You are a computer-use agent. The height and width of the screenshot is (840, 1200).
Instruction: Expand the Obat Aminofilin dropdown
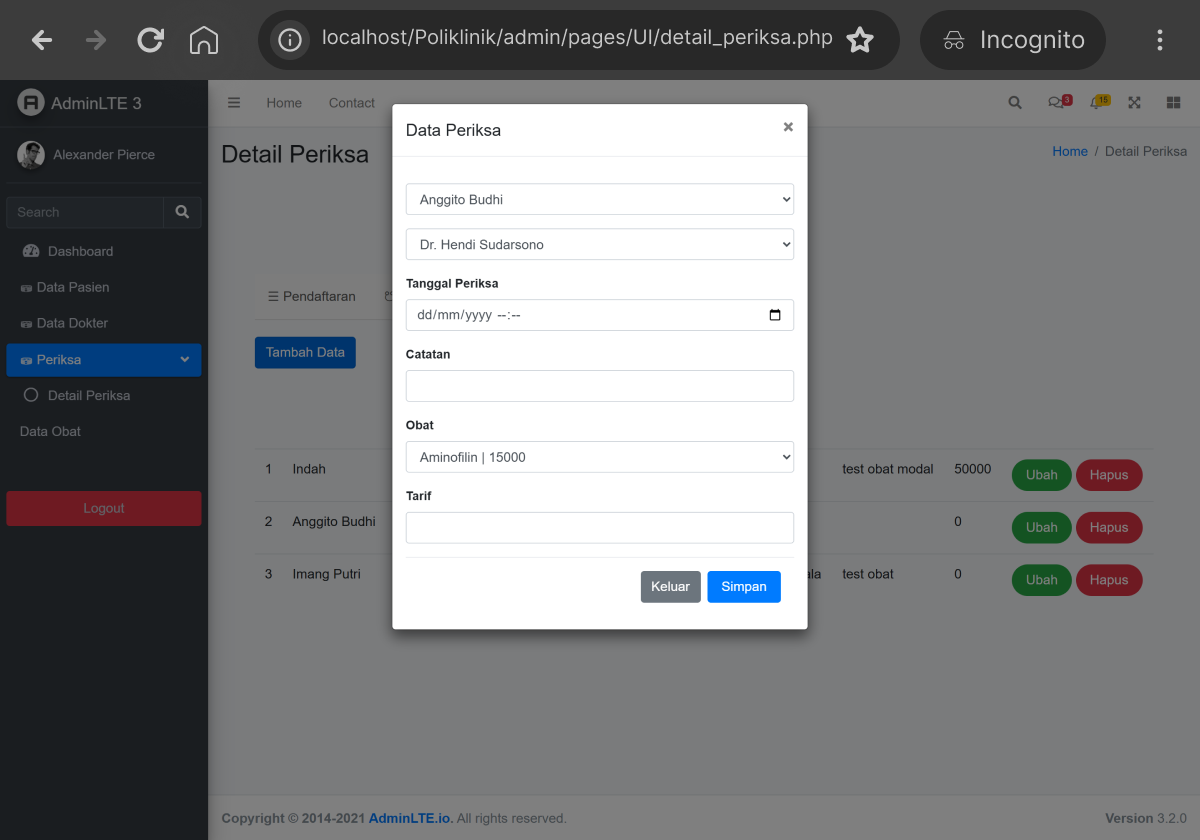pyautogui.click(x=599, y=457)
